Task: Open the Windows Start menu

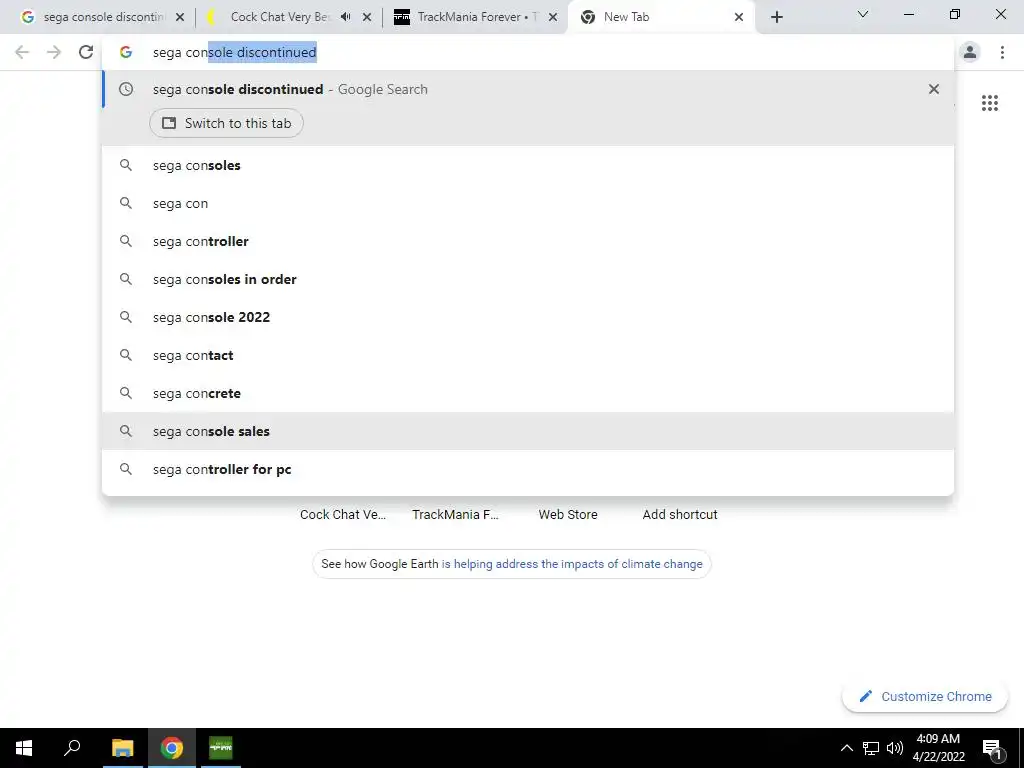Action: coord(24,748)
